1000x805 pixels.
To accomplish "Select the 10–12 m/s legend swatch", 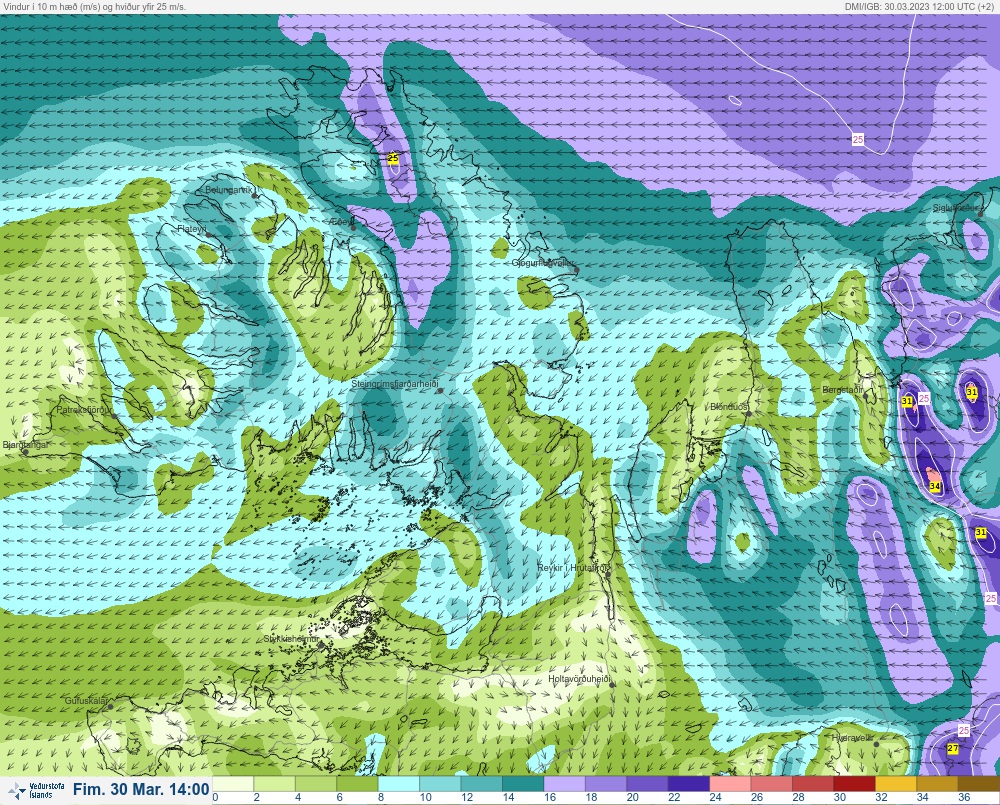I will (x=440, y=783).
